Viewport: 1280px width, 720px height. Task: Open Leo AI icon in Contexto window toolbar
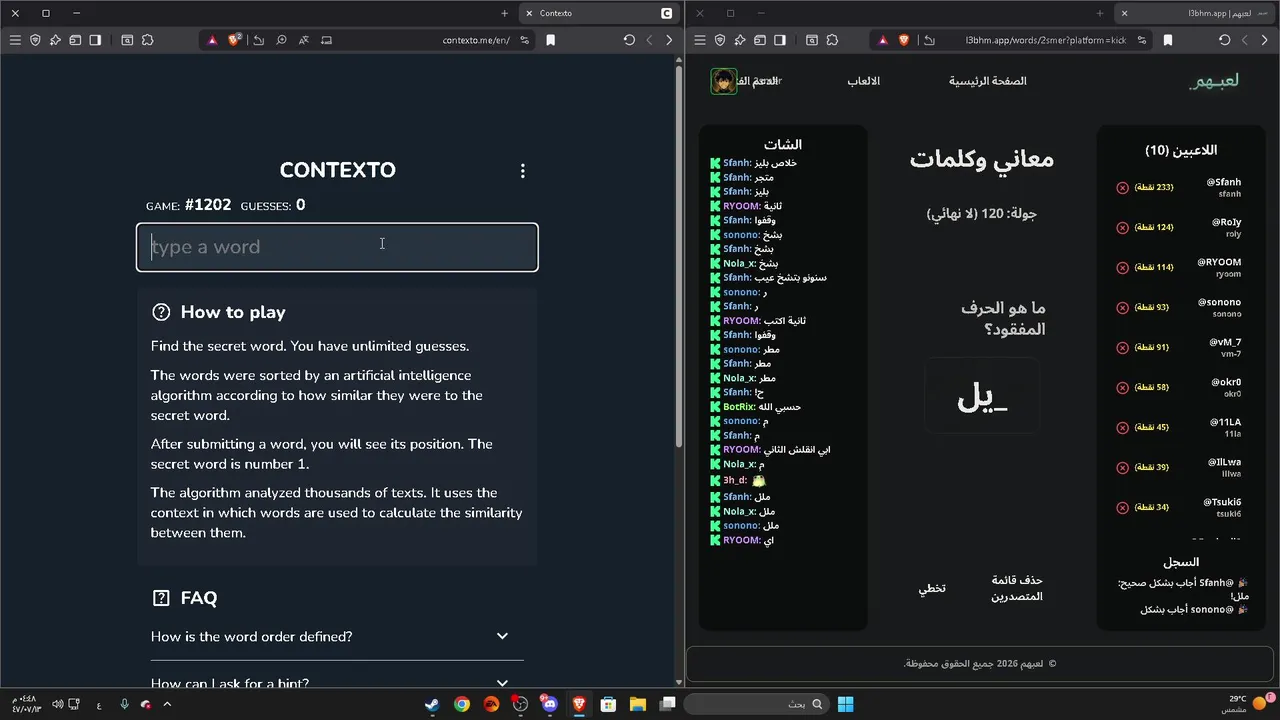coord(55,40)
